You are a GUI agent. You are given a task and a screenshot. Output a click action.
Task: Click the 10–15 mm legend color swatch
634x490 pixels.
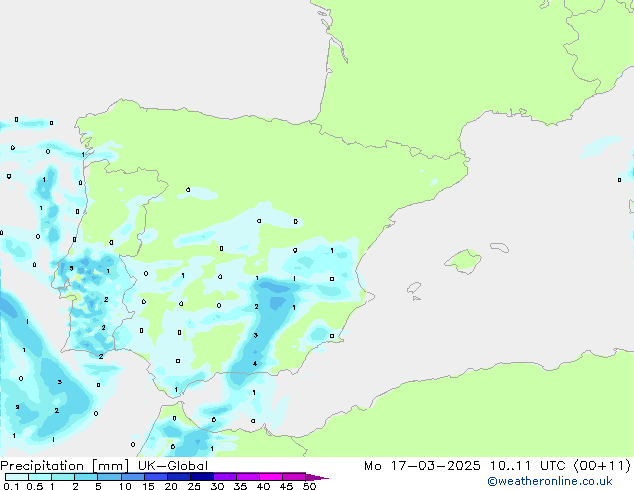(133, 477)
